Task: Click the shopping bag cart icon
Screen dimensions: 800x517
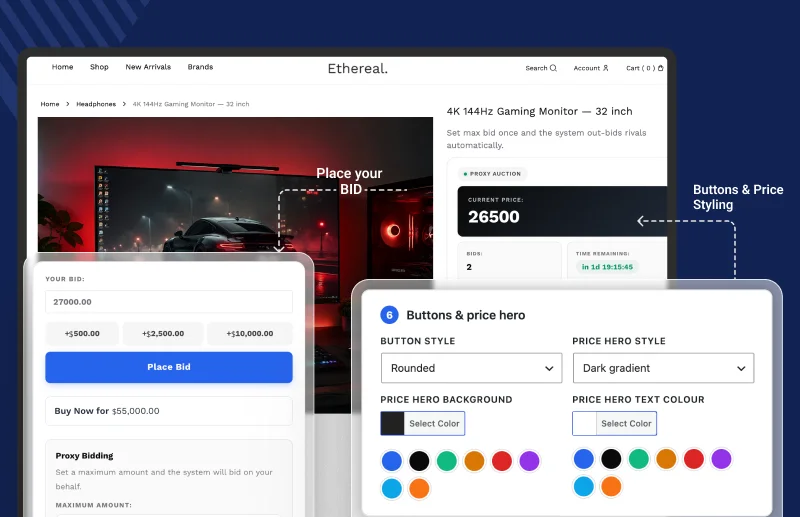Action: pos(661,68)
